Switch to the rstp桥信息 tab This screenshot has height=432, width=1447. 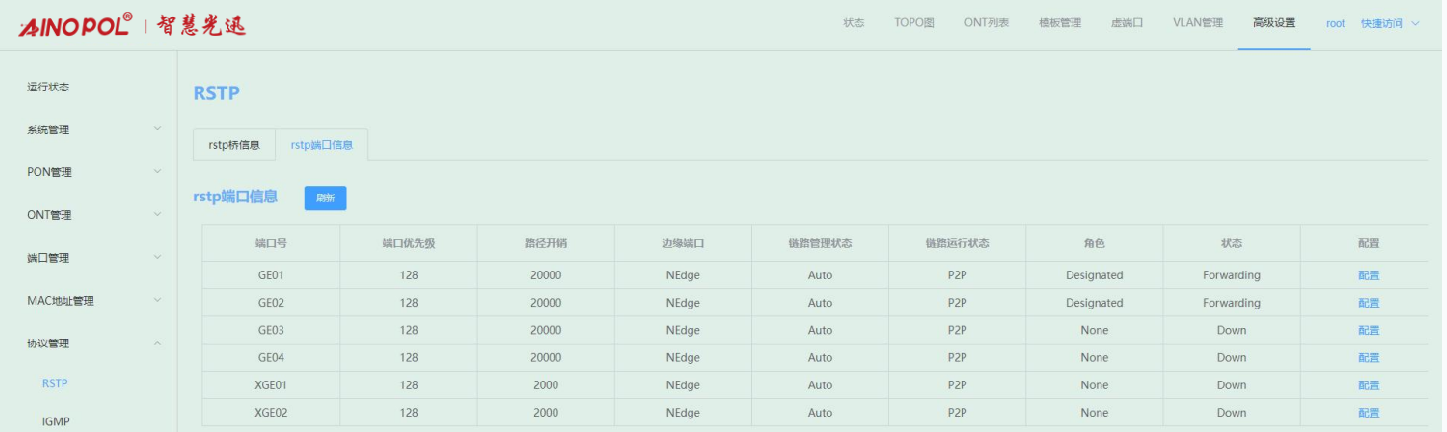click(234, 145)
